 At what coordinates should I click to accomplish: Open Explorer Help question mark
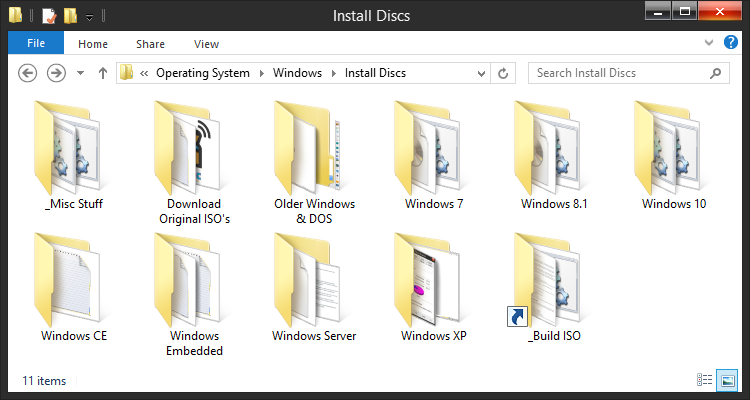click(730, 43)
